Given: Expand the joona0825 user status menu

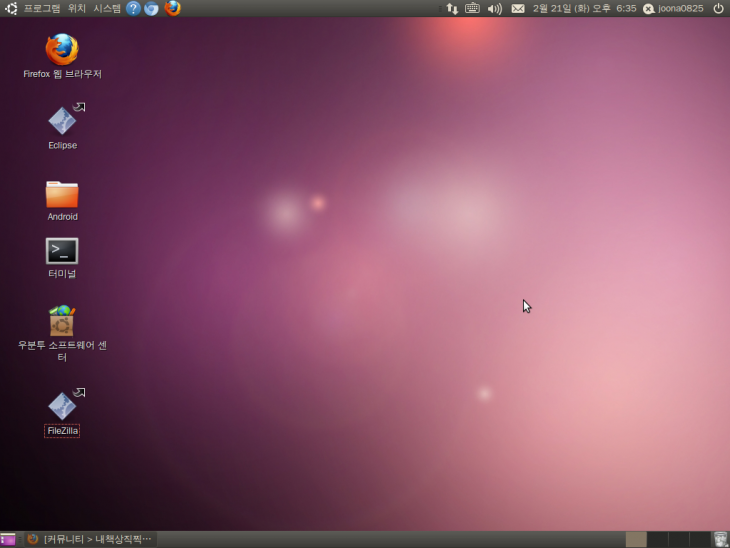Looking at the screenshot, I should (673, 8).
